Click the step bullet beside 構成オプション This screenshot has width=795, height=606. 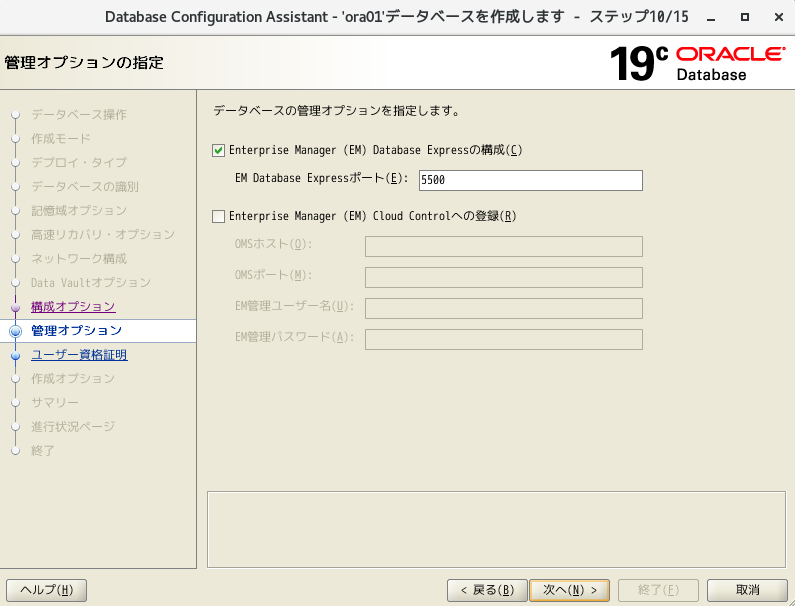[x=16, y=307]
